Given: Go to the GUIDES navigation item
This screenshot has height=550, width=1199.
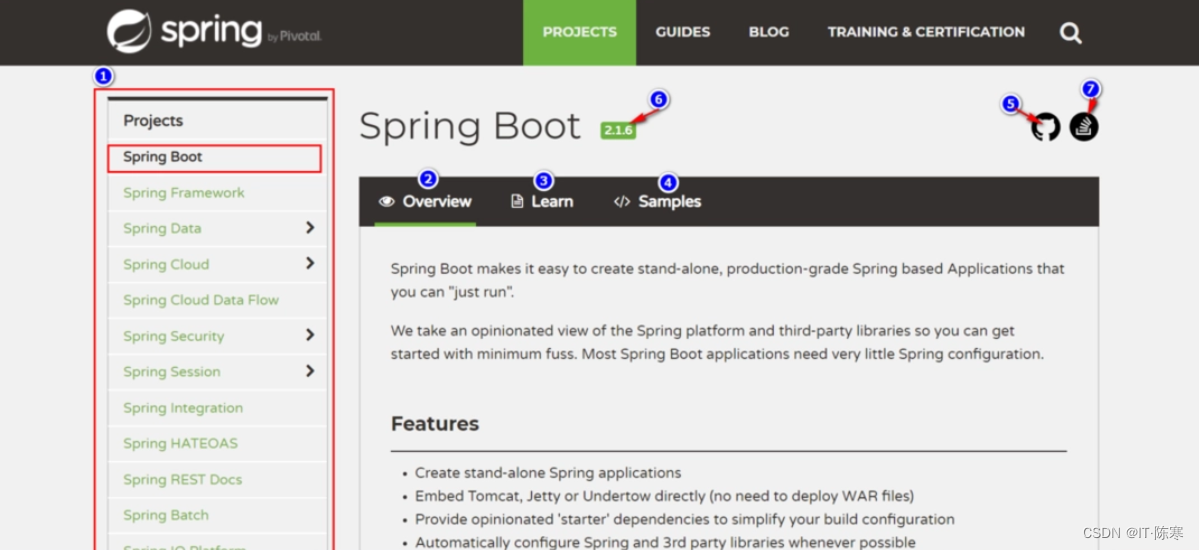Looking at the screenshot, I should point(683,32).
